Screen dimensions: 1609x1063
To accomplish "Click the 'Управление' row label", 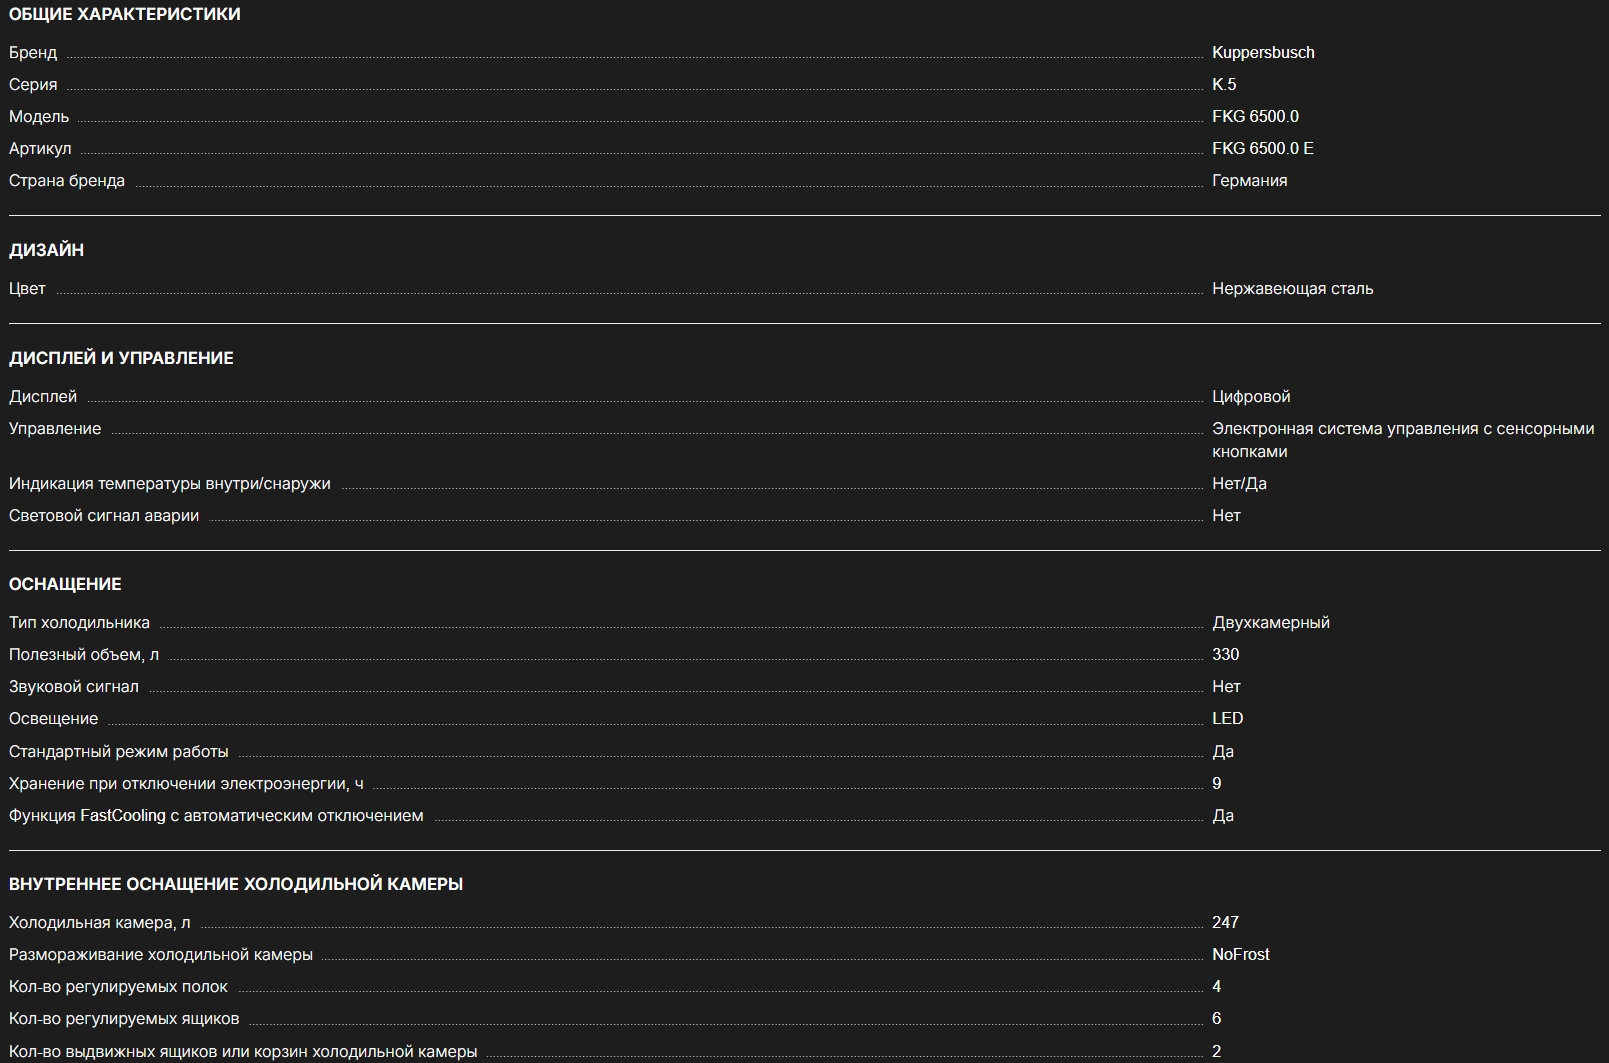I will click(55, 428).
